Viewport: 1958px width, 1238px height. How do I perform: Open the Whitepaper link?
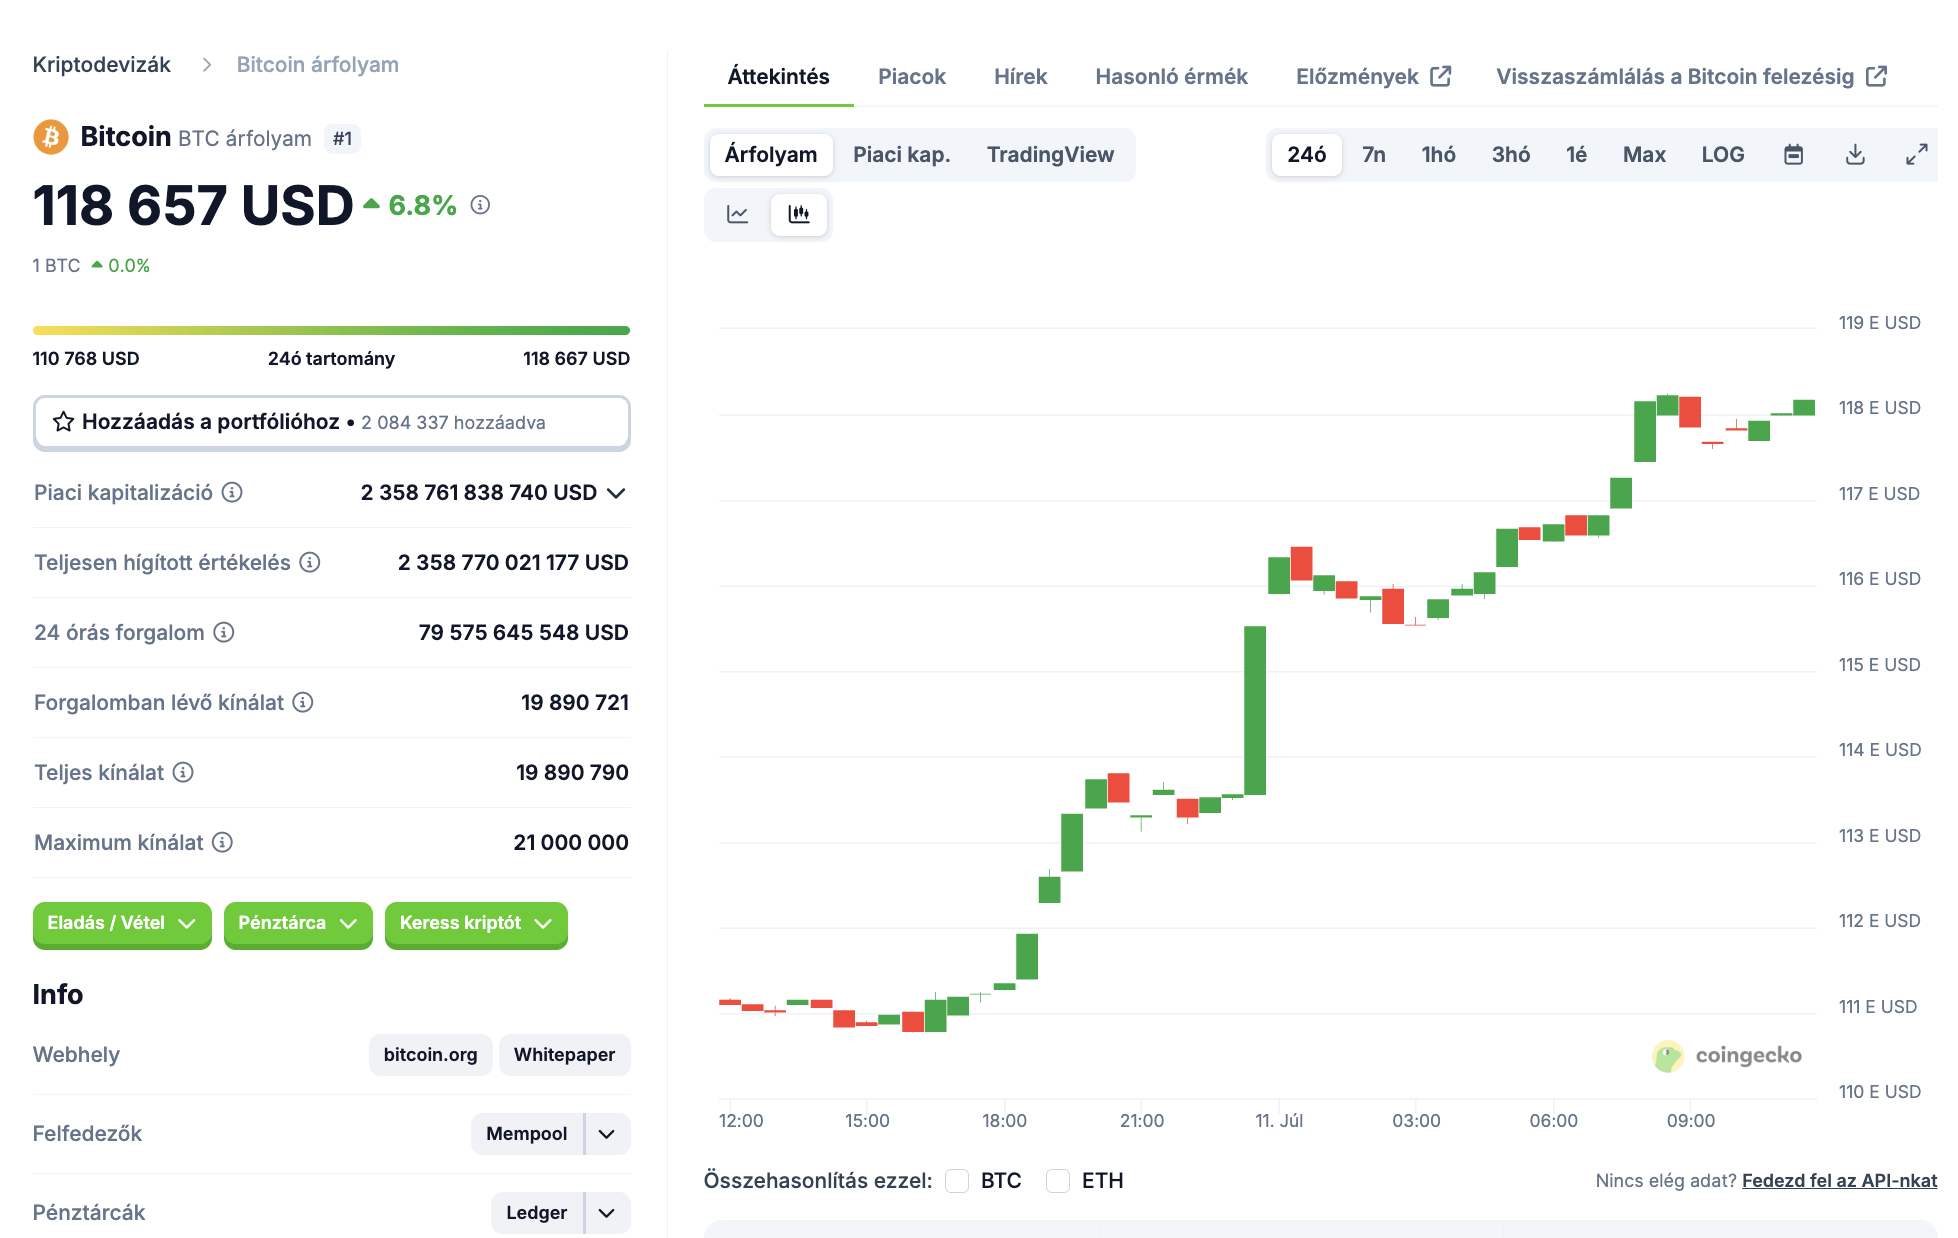(564, 1055)
